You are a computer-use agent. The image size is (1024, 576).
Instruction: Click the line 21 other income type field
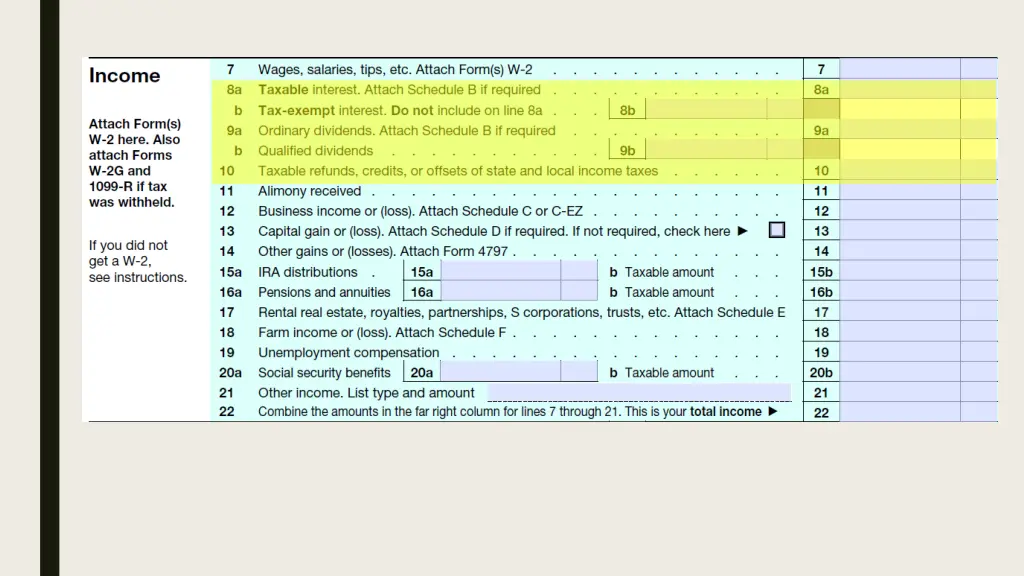(x=638, y=392)
